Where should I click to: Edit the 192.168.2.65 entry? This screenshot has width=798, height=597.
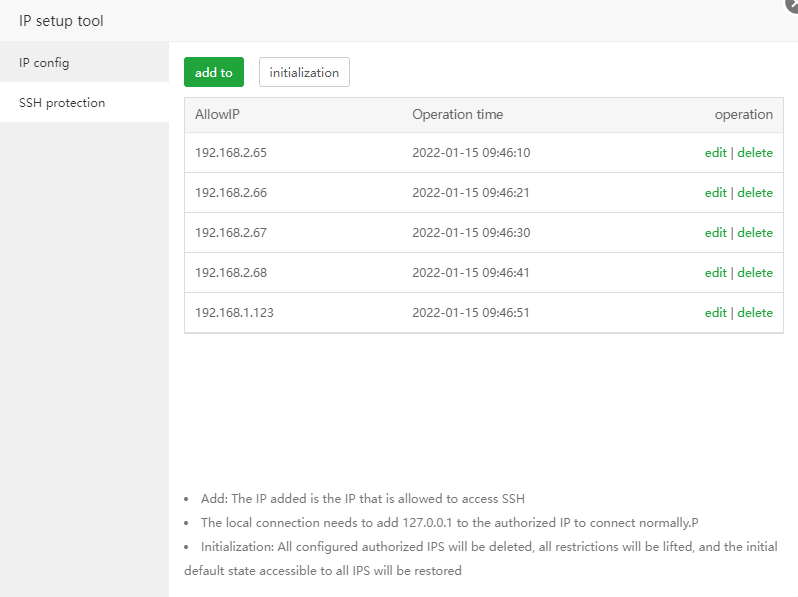pos(715,153)
